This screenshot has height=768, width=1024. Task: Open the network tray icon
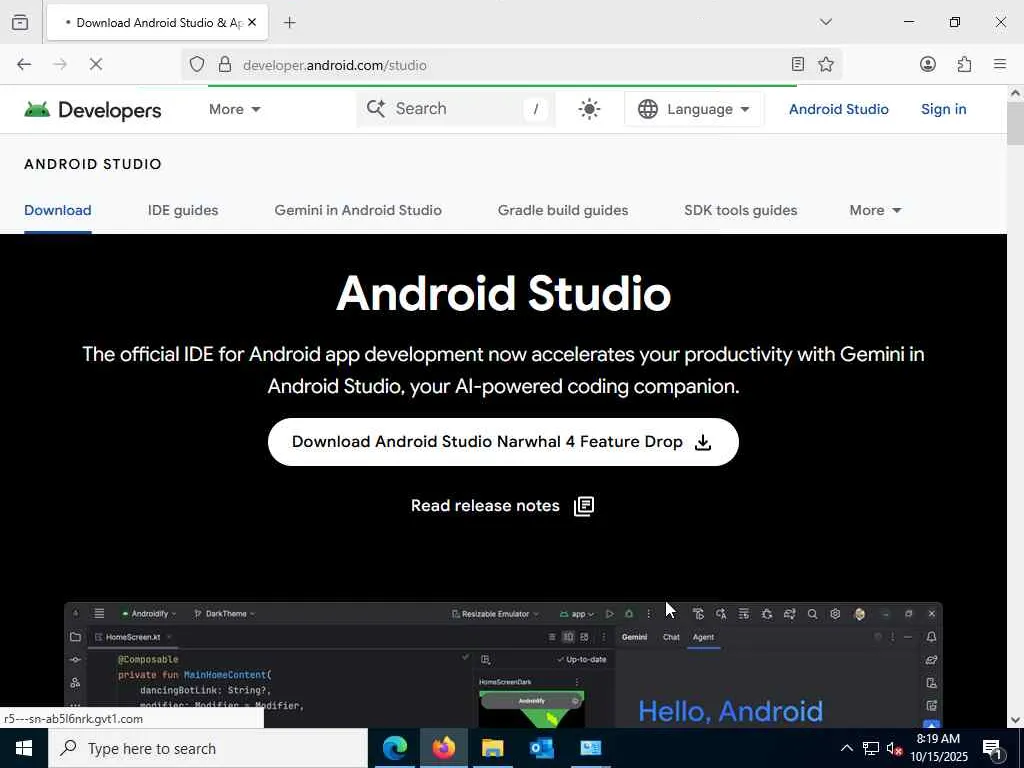click(x=870, y=748)
